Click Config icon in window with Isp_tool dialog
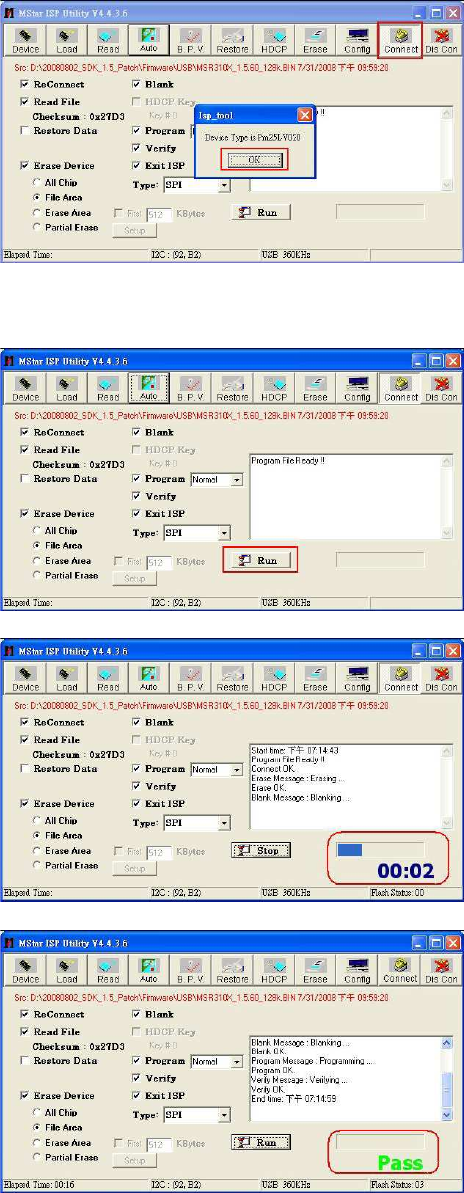Screen dimensions: 464x1193 [x=358, y=42]
